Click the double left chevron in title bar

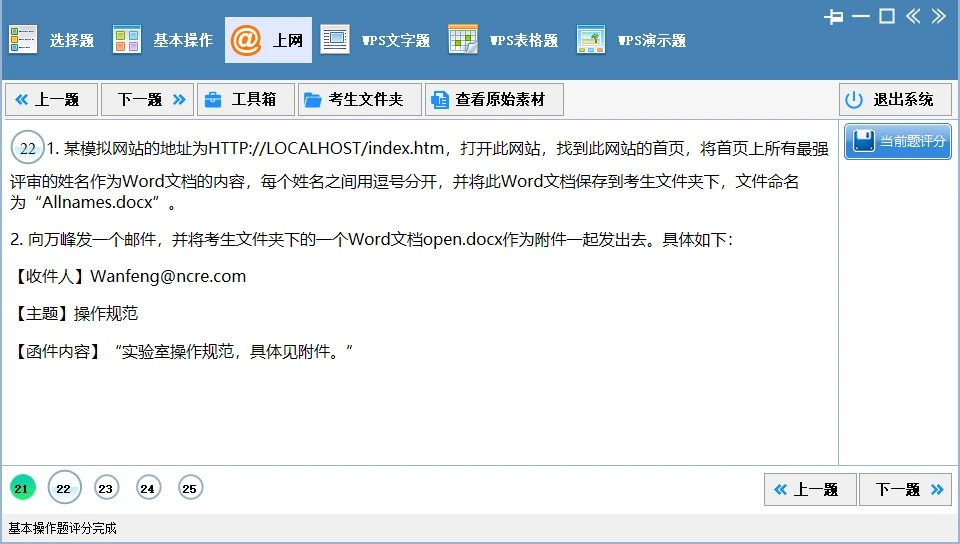point(913,16)
